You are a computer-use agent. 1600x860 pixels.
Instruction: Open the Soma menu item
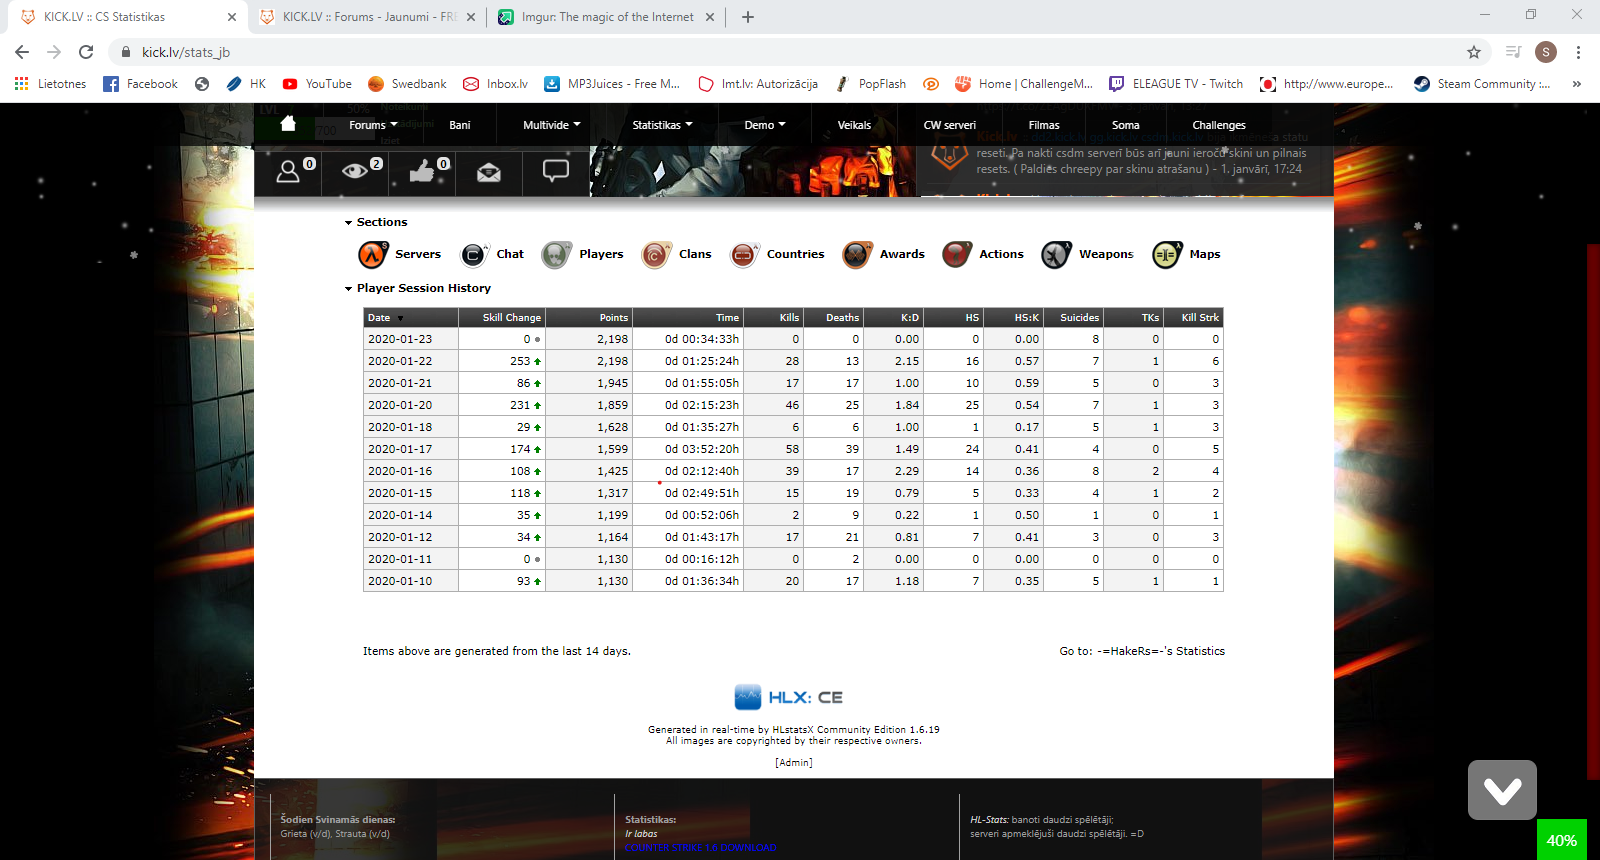coord(1125,125)
